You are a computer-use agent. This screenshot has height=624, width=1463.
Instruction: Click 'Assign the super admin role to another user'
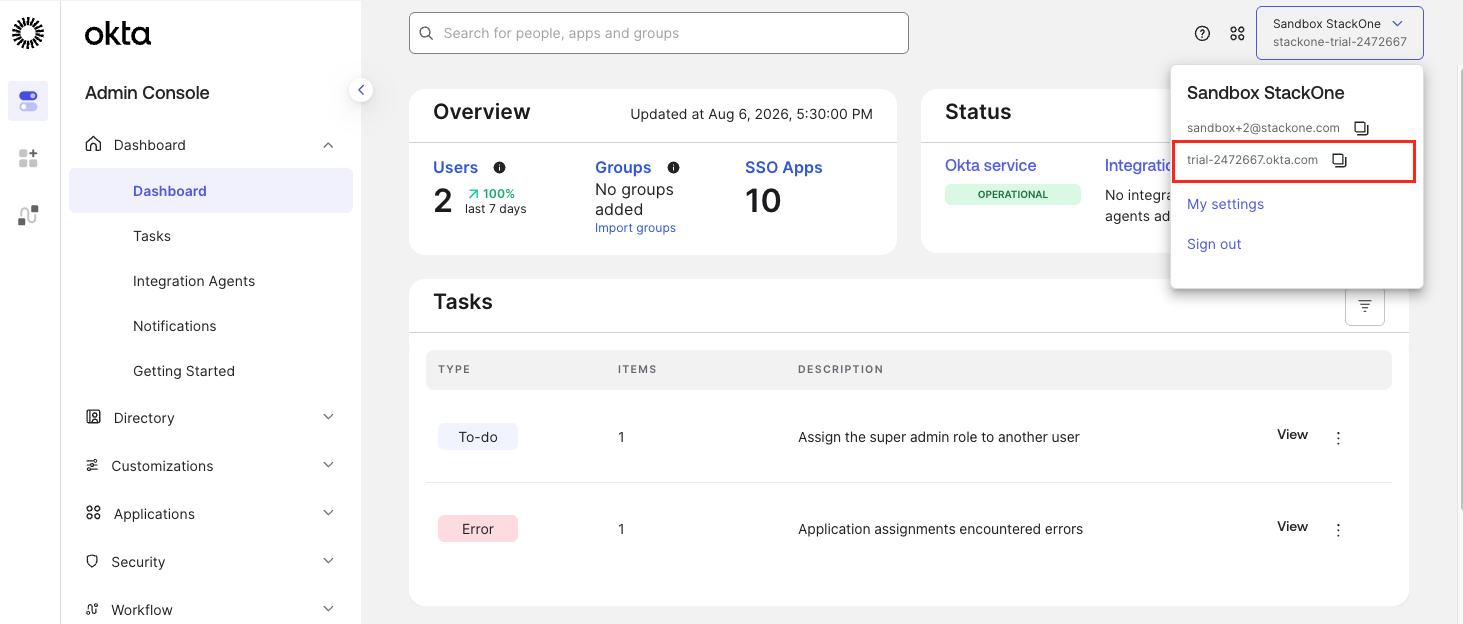point(939,437)
